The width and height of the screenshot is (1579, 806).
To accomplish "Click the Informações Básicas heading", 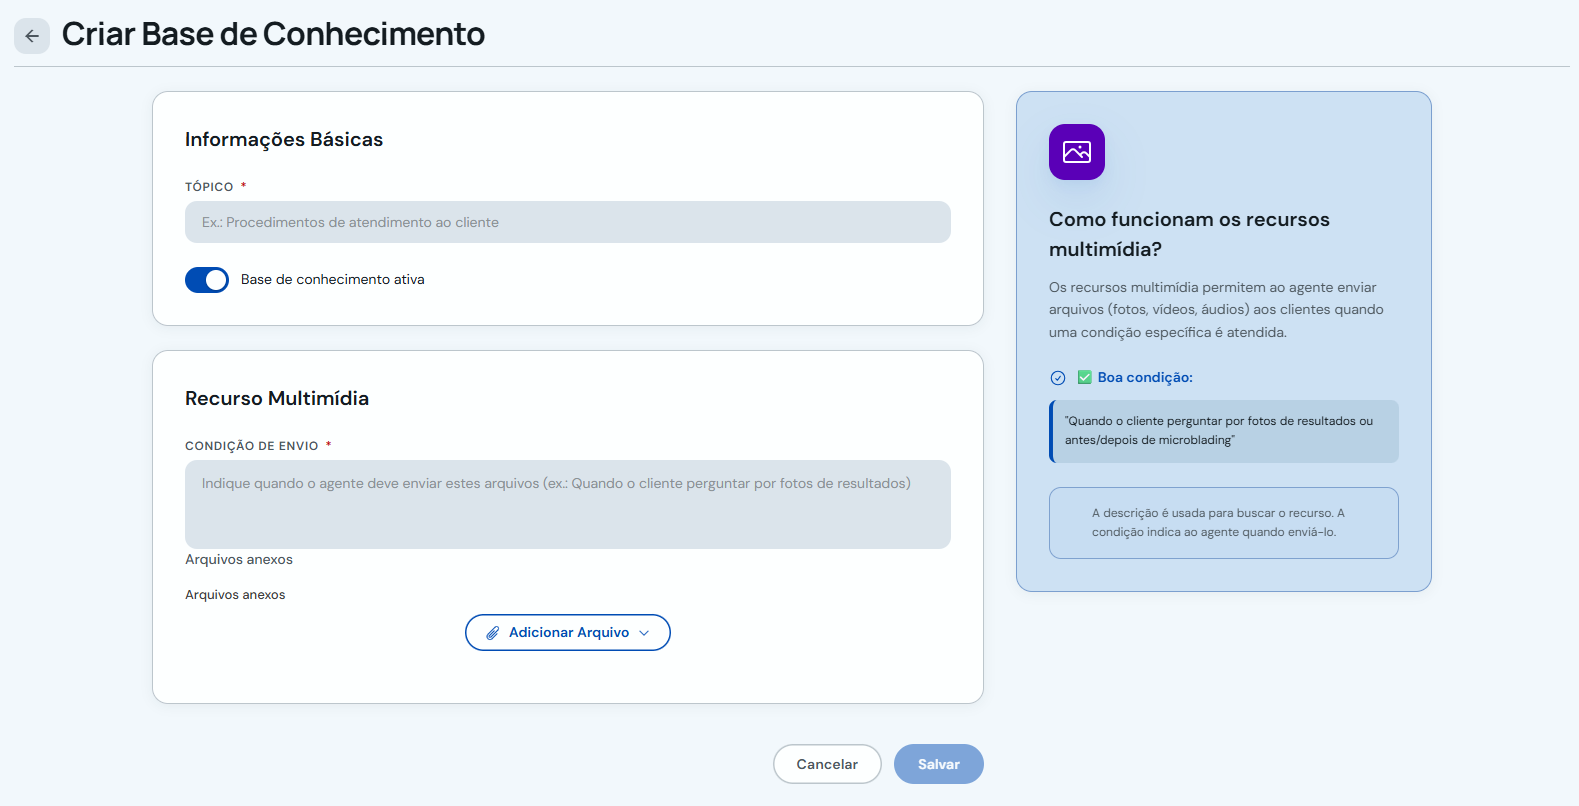I will (x=284, y=139).
